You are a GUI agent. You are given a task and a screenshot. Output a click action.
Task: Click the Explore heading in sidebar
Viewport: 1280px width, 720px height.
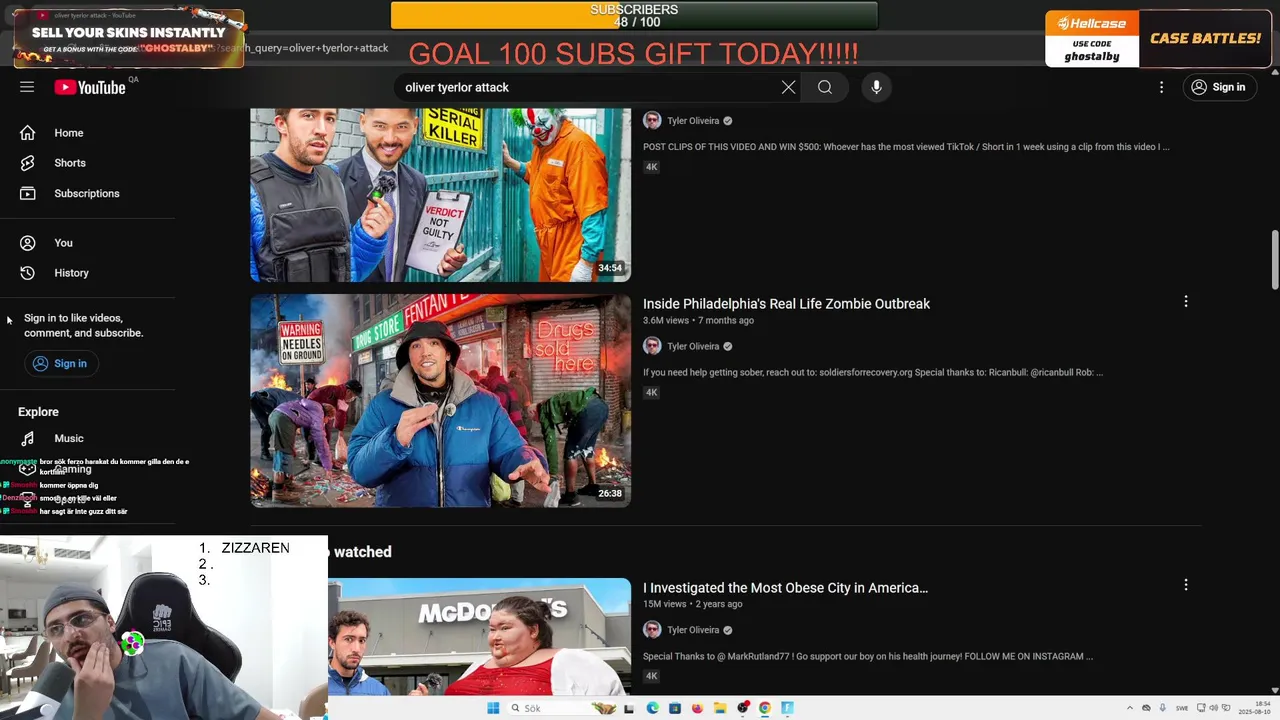(38, 412)
